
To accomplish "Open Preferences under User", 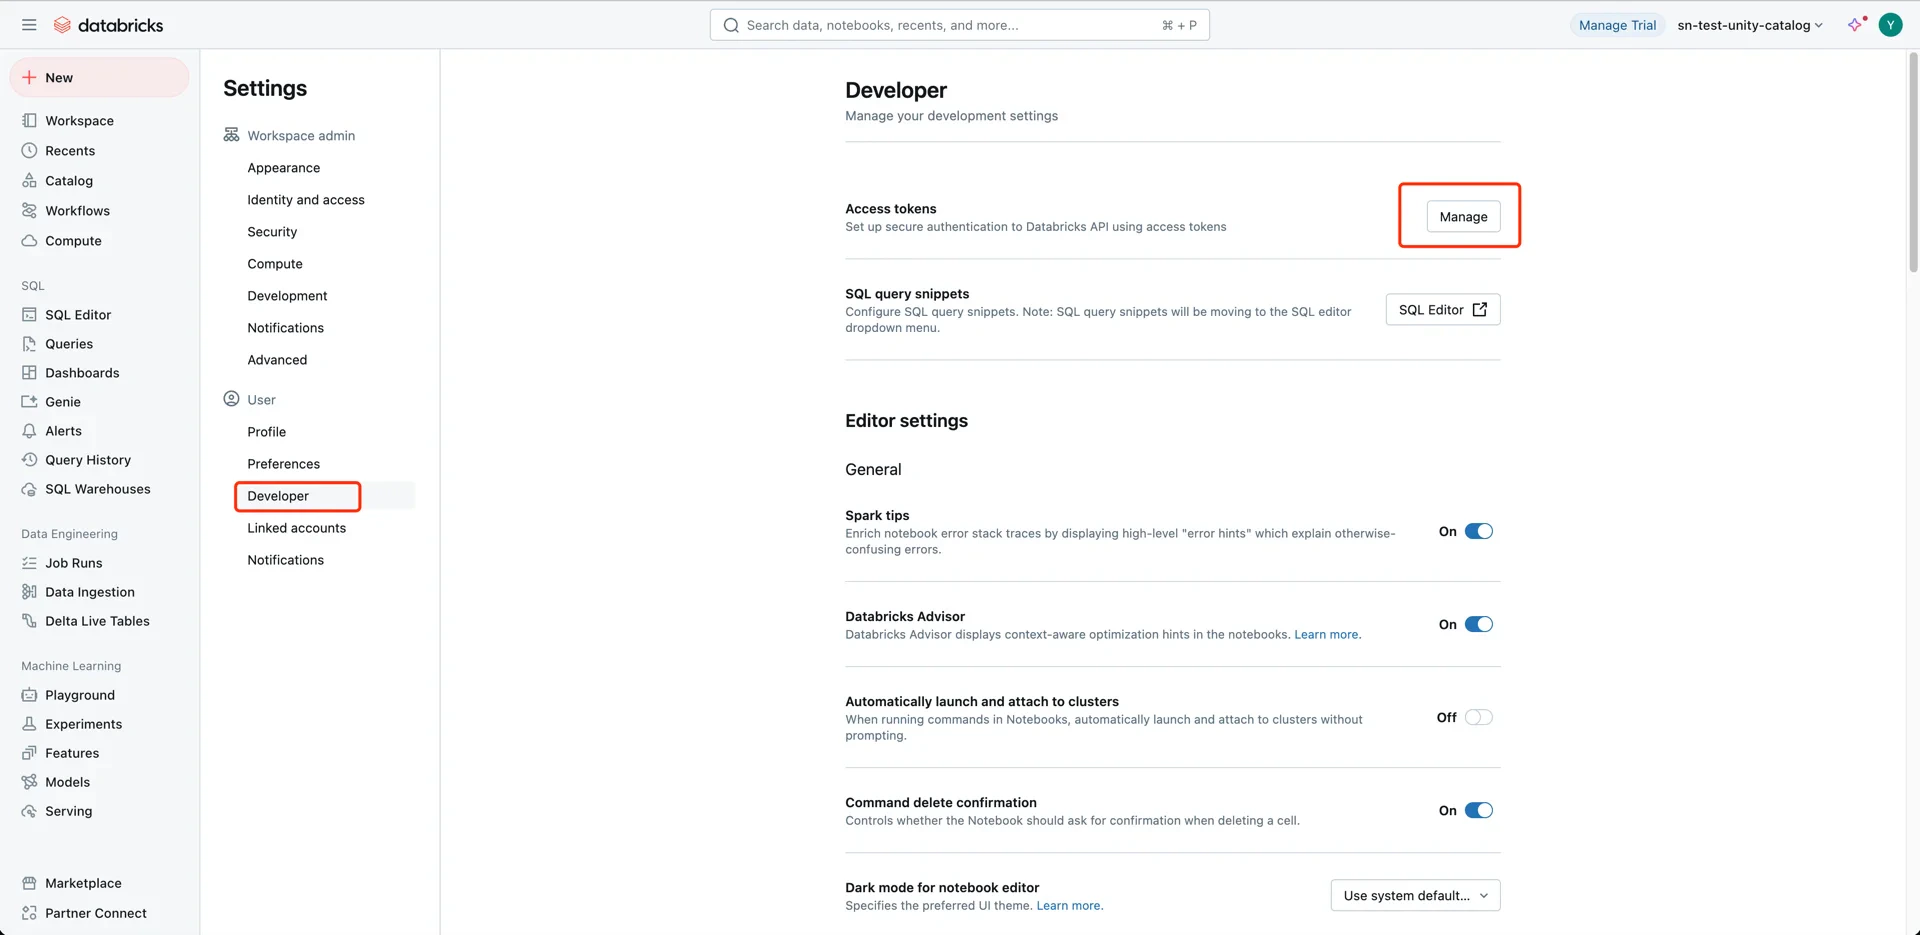I will pos(284,464).
